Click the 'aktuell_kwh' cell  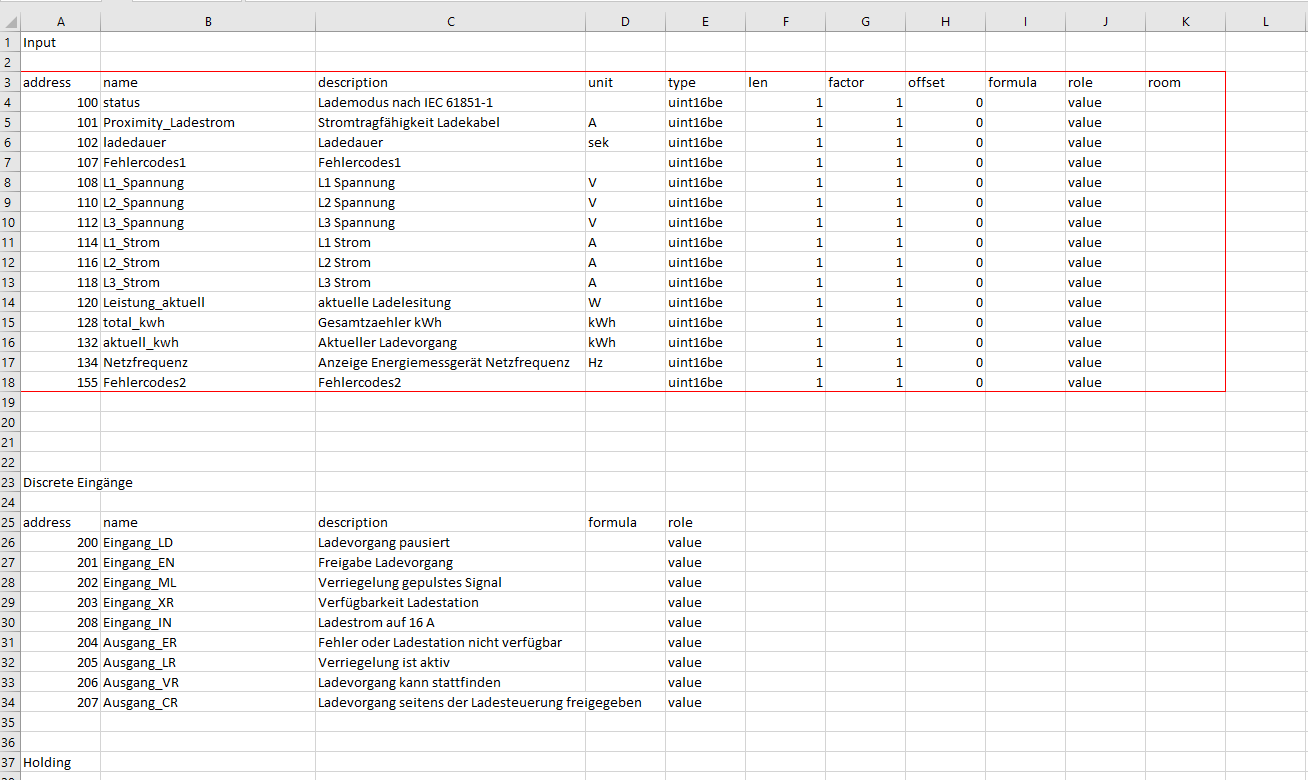pyautogui.click(x=208, y=342)
